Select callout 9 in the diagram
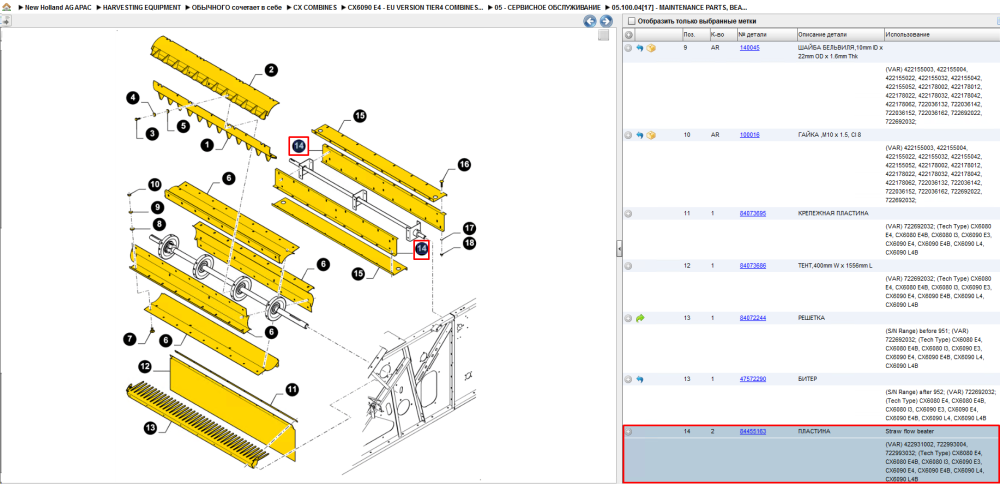This screenshot has width=1000, height=484. [x=158, y=207]
